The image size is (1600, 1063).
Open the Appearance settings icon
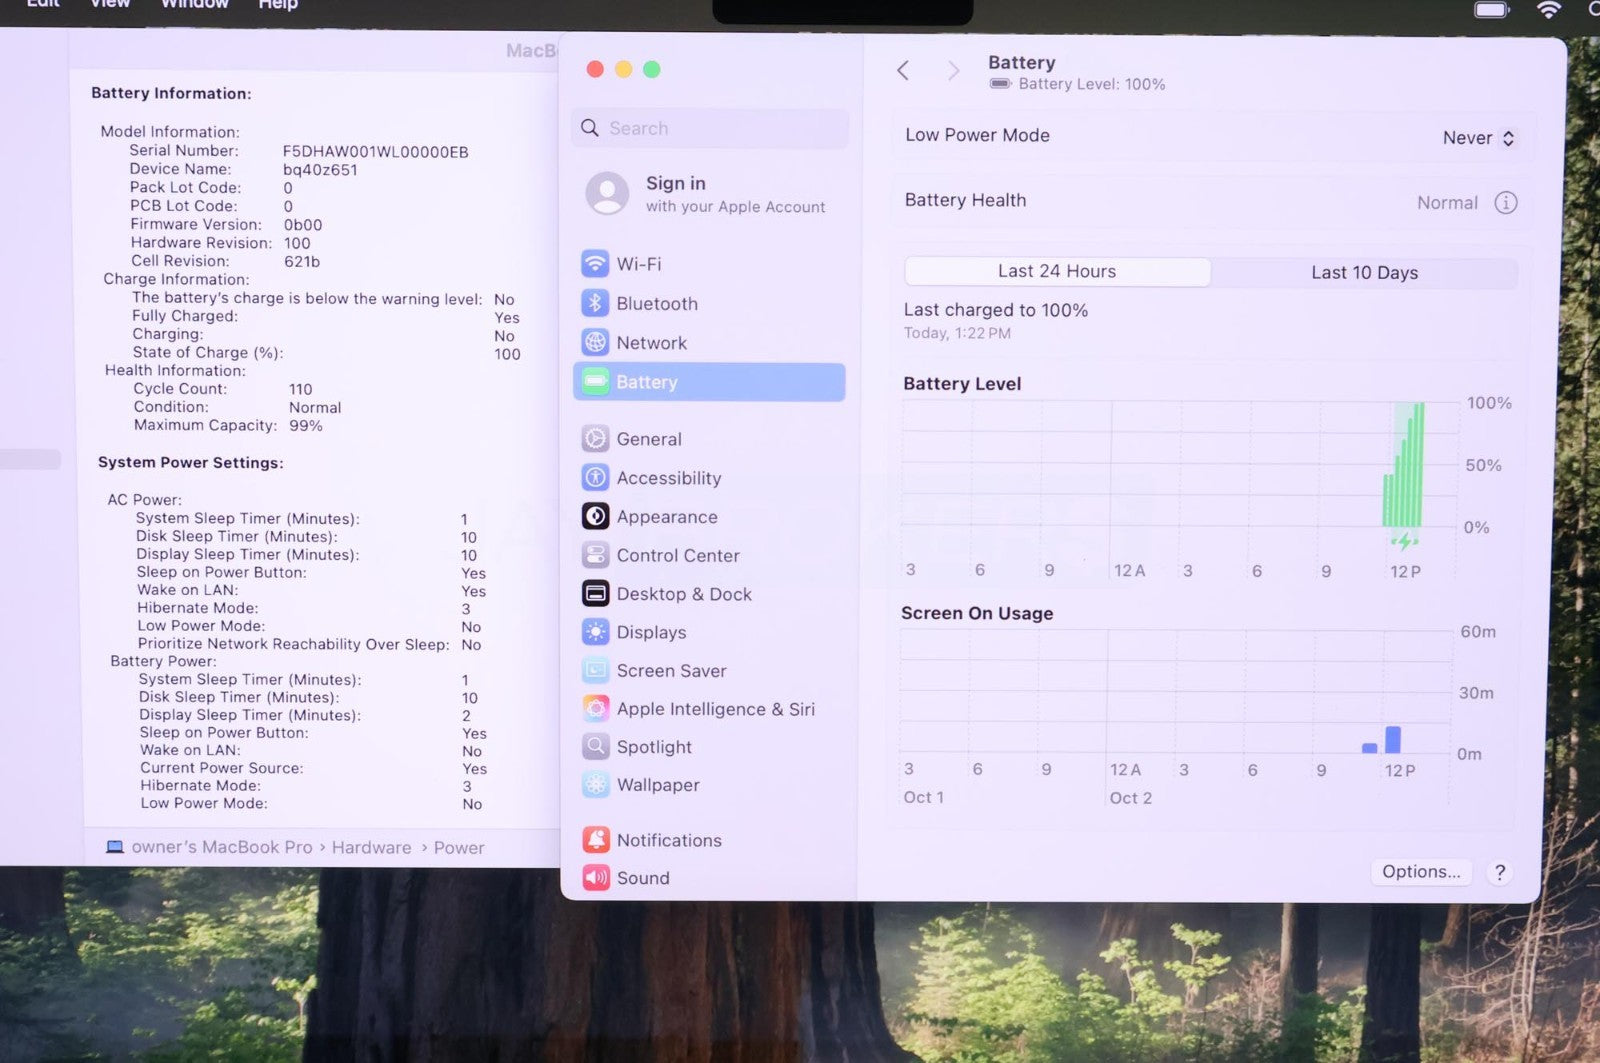[x=595, y=516]
